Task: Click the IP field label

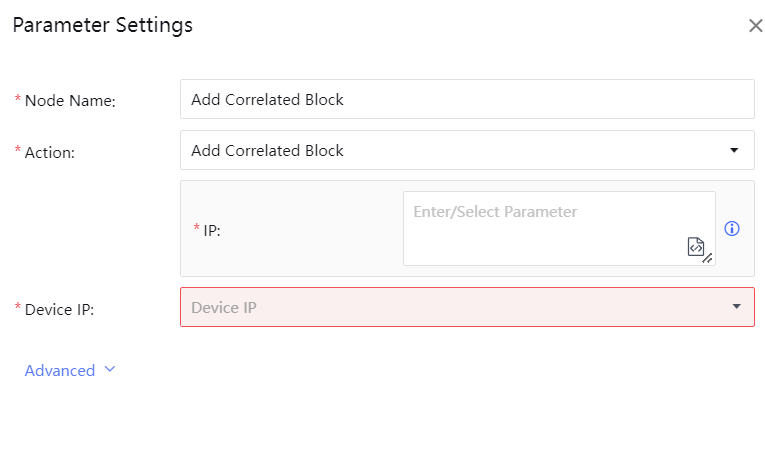Action: pos(211,230)
